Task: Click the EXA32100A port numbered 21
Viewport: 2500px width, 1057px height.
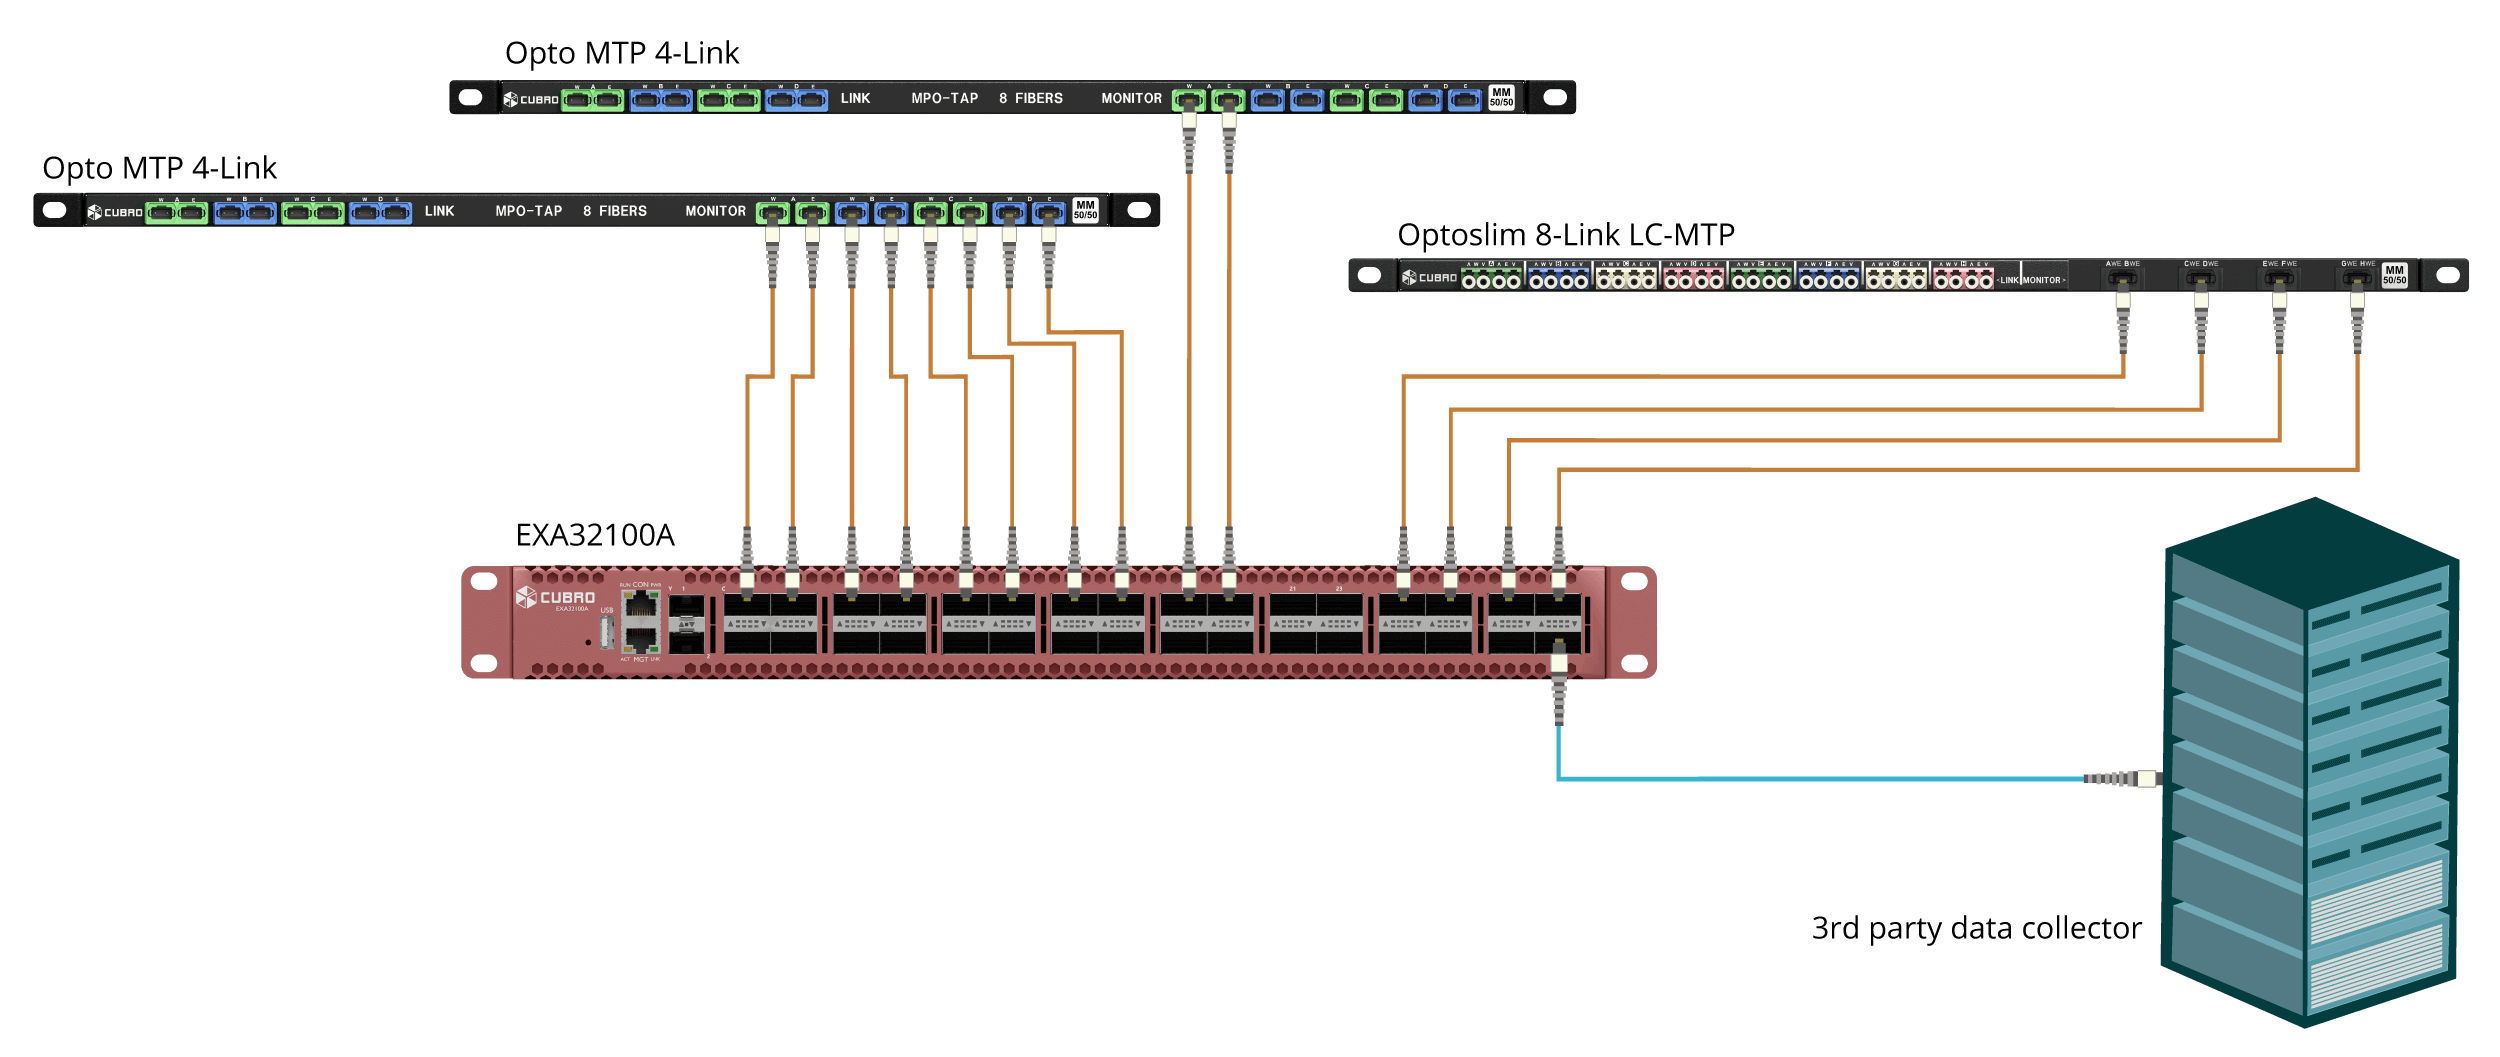Action: pyautogui.click(x=1294, y=606)
